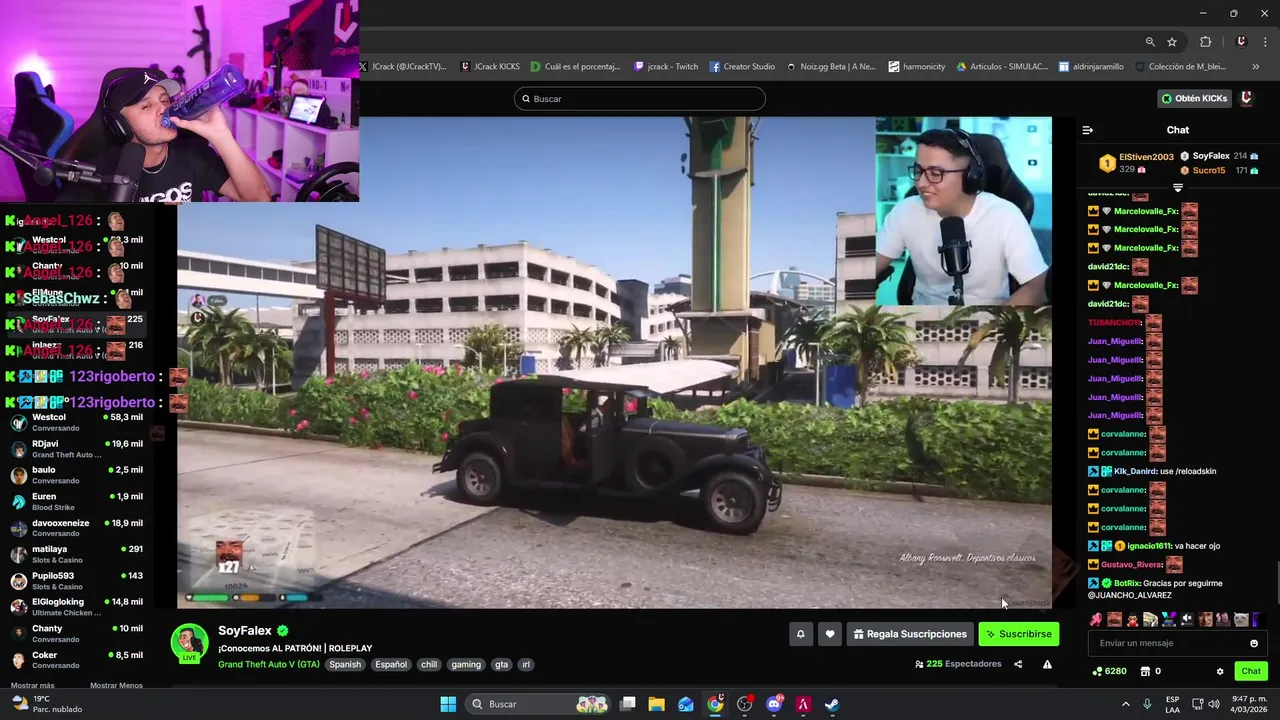This screenshot has width=1280, height=720.
Task: Open the harmonicity bookmark
Action: point(916,67)
